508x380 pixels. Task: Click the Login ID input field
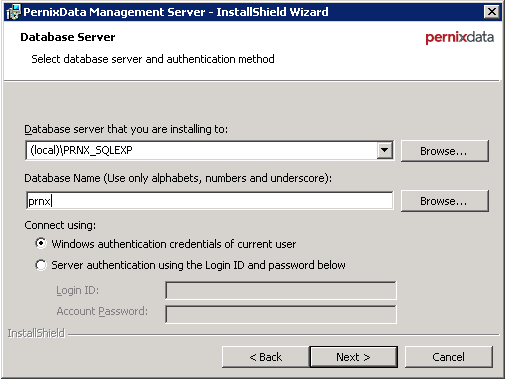(281, 291)
